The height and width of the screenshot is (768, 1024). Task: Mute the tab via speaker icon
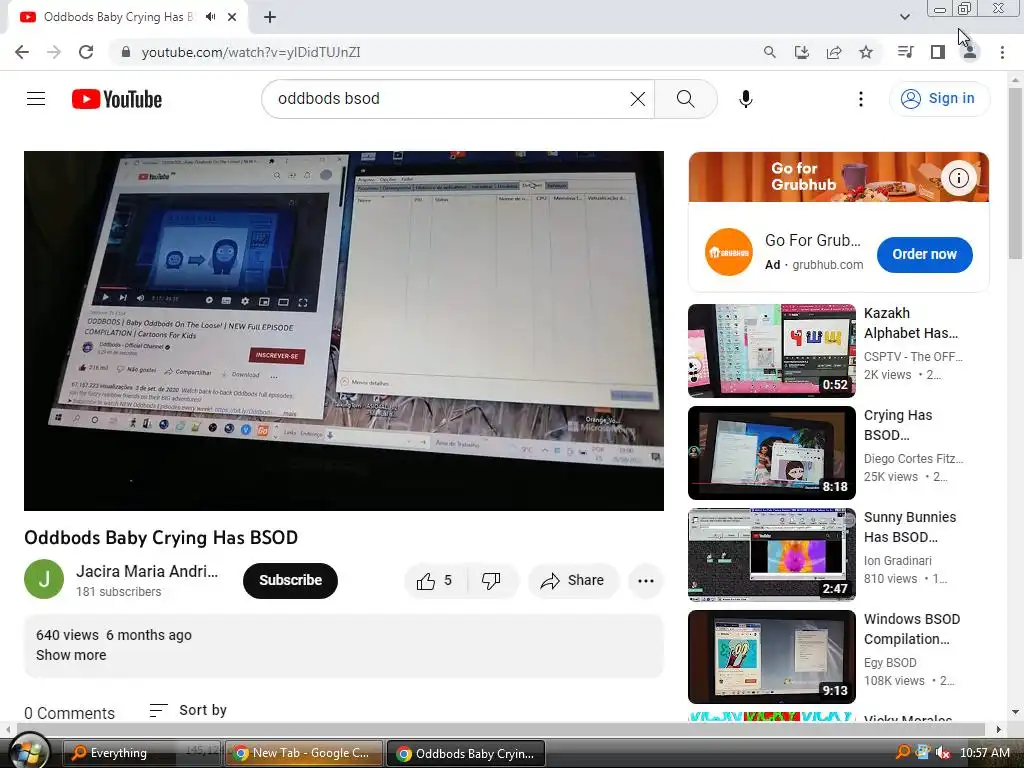[210, 17]
